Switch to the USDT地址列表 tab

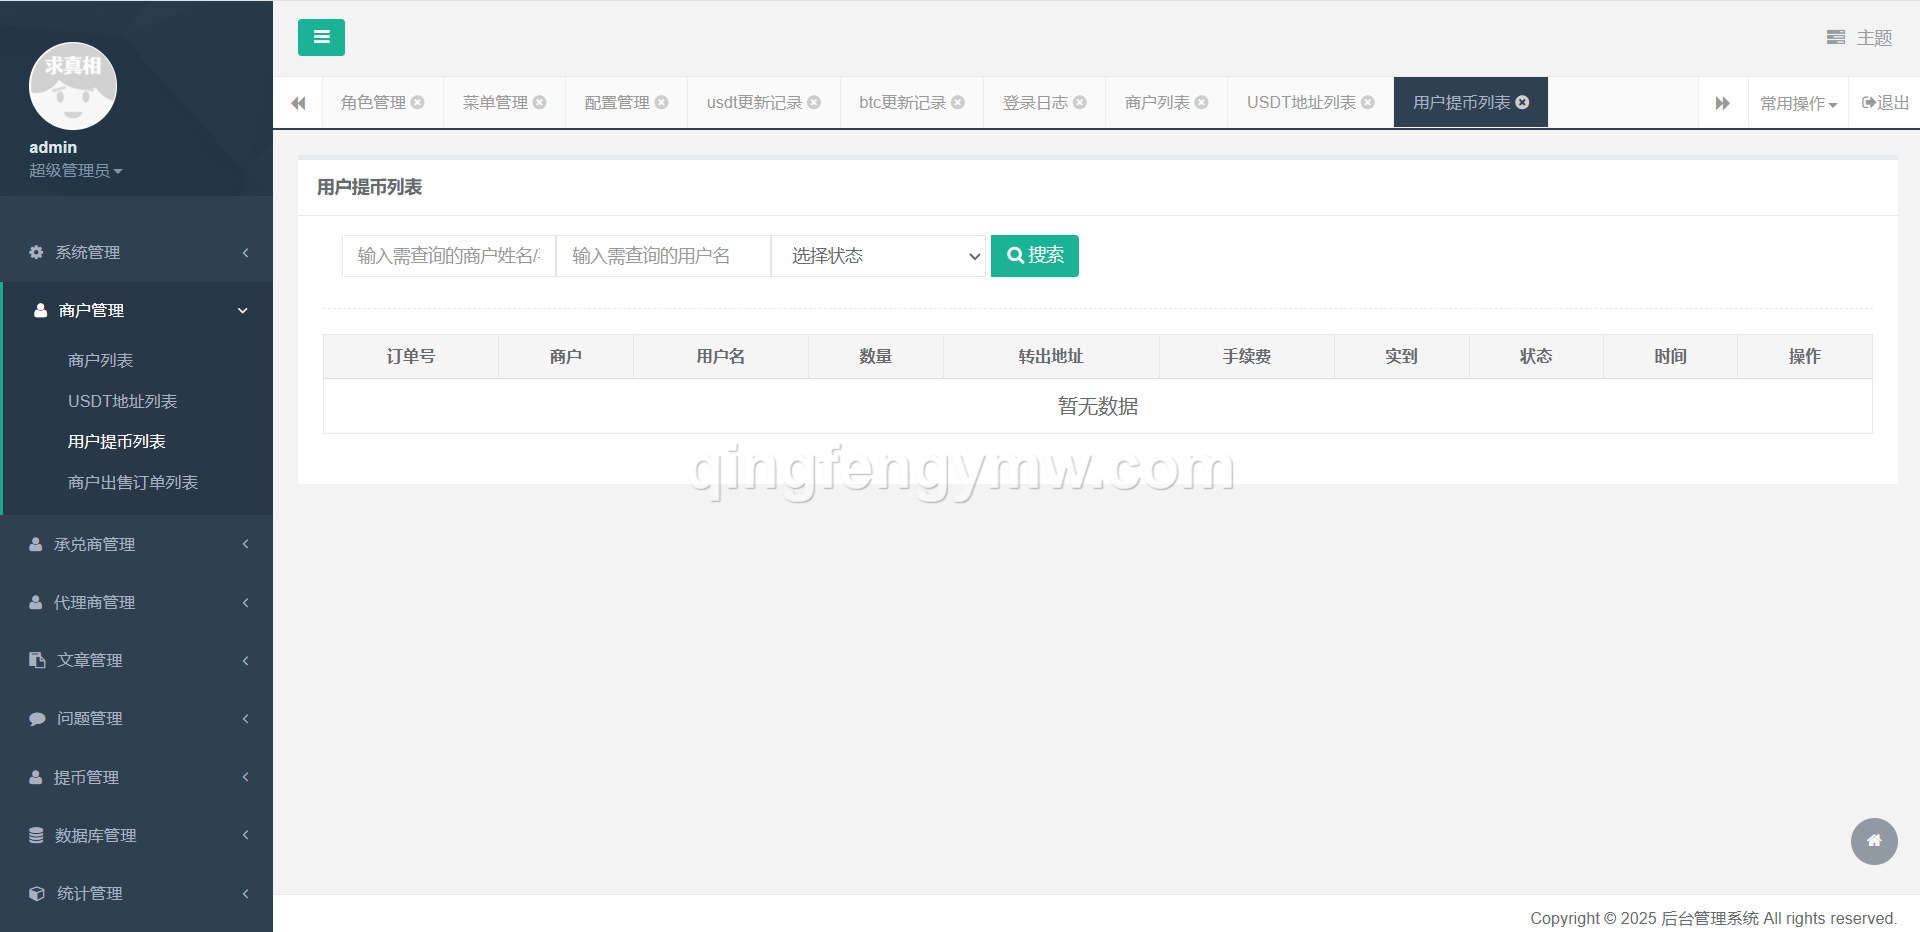click(1301, 102)
